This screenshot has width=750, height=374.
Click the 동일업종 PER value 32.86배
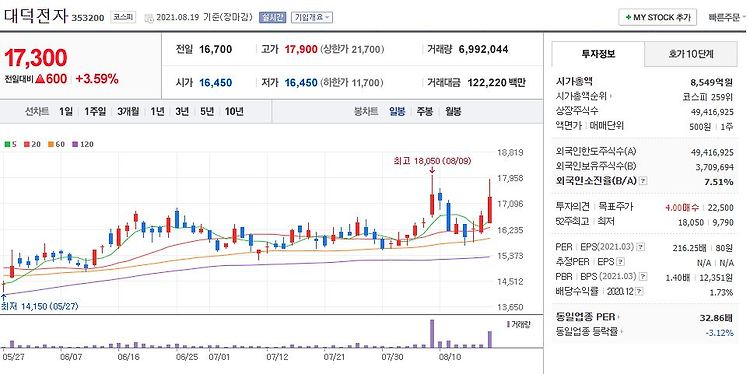click(716, 317)
